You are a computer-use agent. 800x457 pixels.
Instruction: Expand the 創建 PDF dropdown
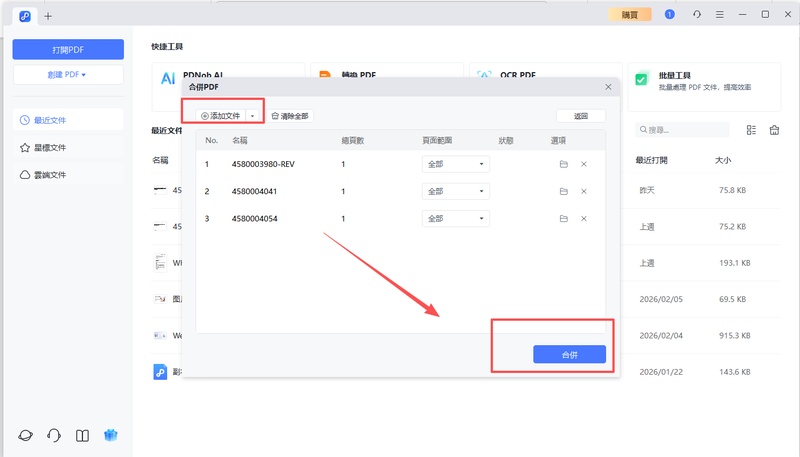pyautogui.click(x=68, y=75)
